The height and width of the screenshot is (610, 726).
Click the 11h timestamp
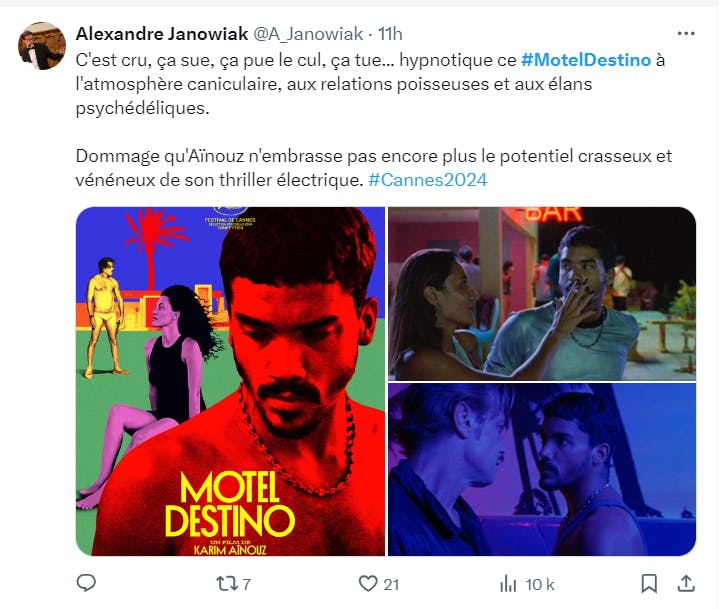click(x=390, y=34)
